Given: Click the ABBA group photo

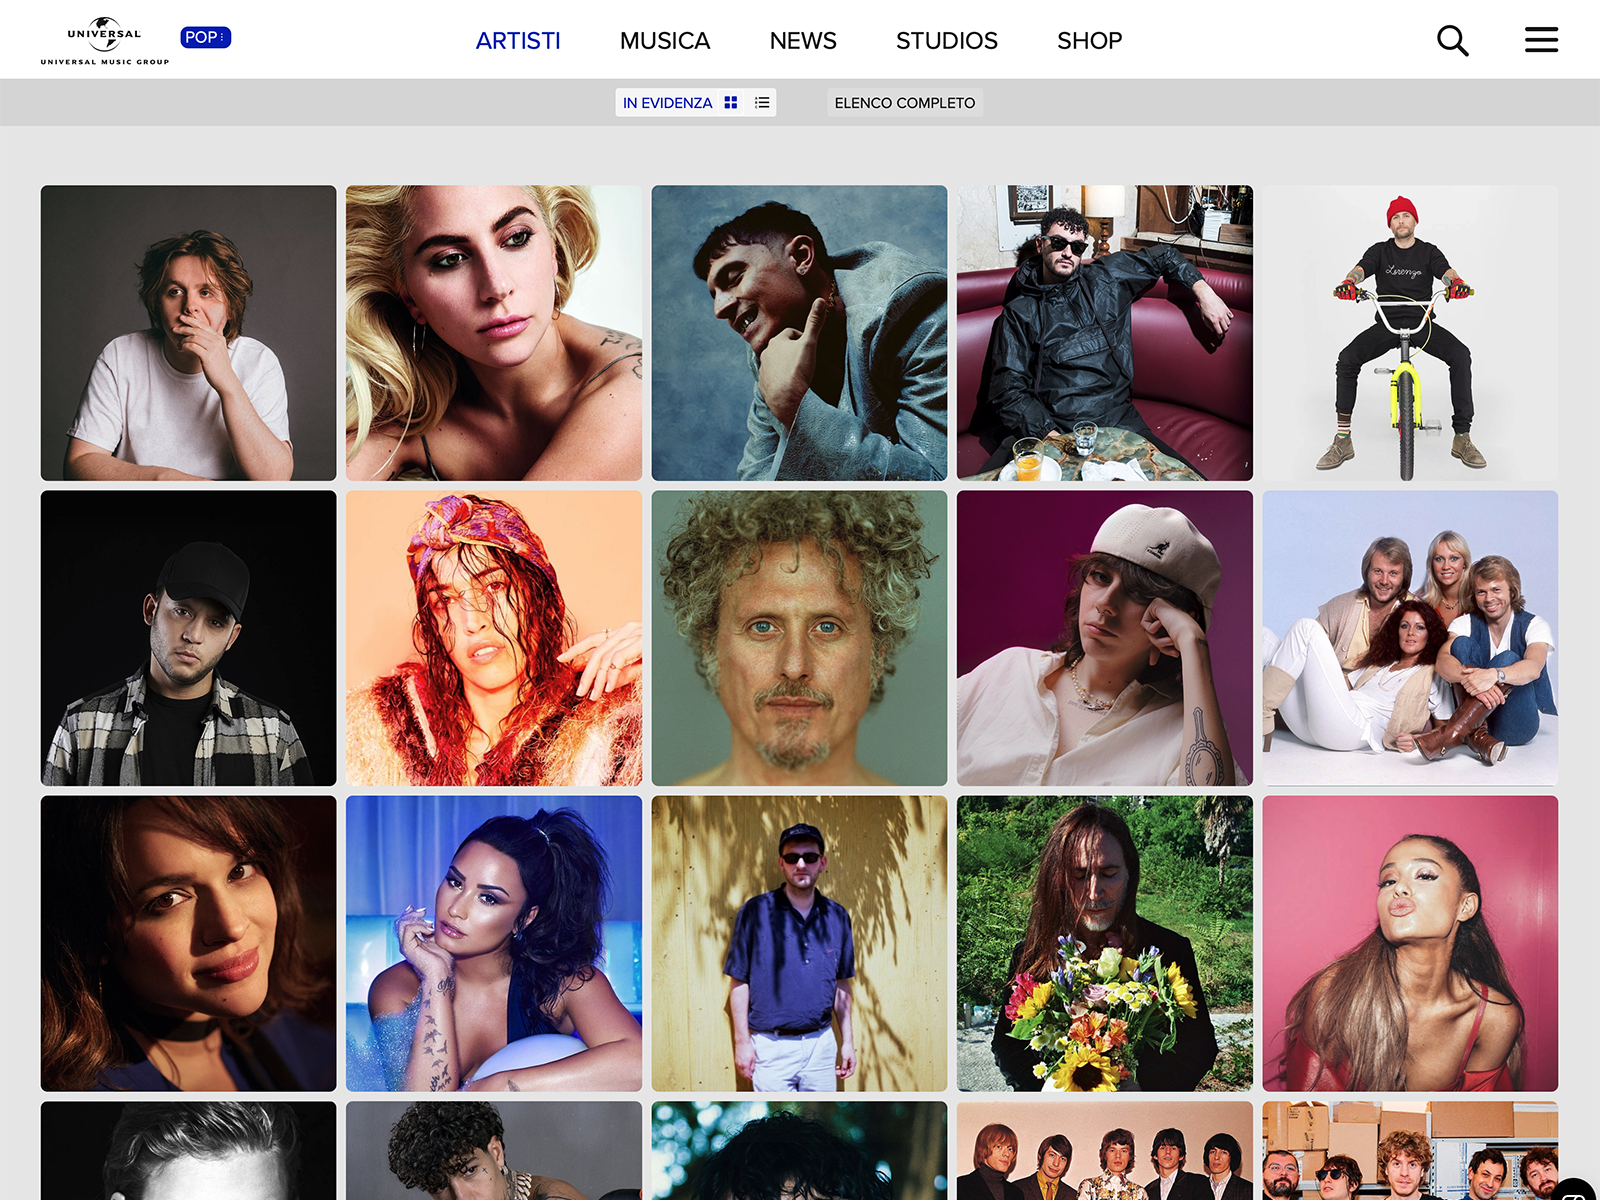Looking at the screenshot, I should tap(1410, 638).
